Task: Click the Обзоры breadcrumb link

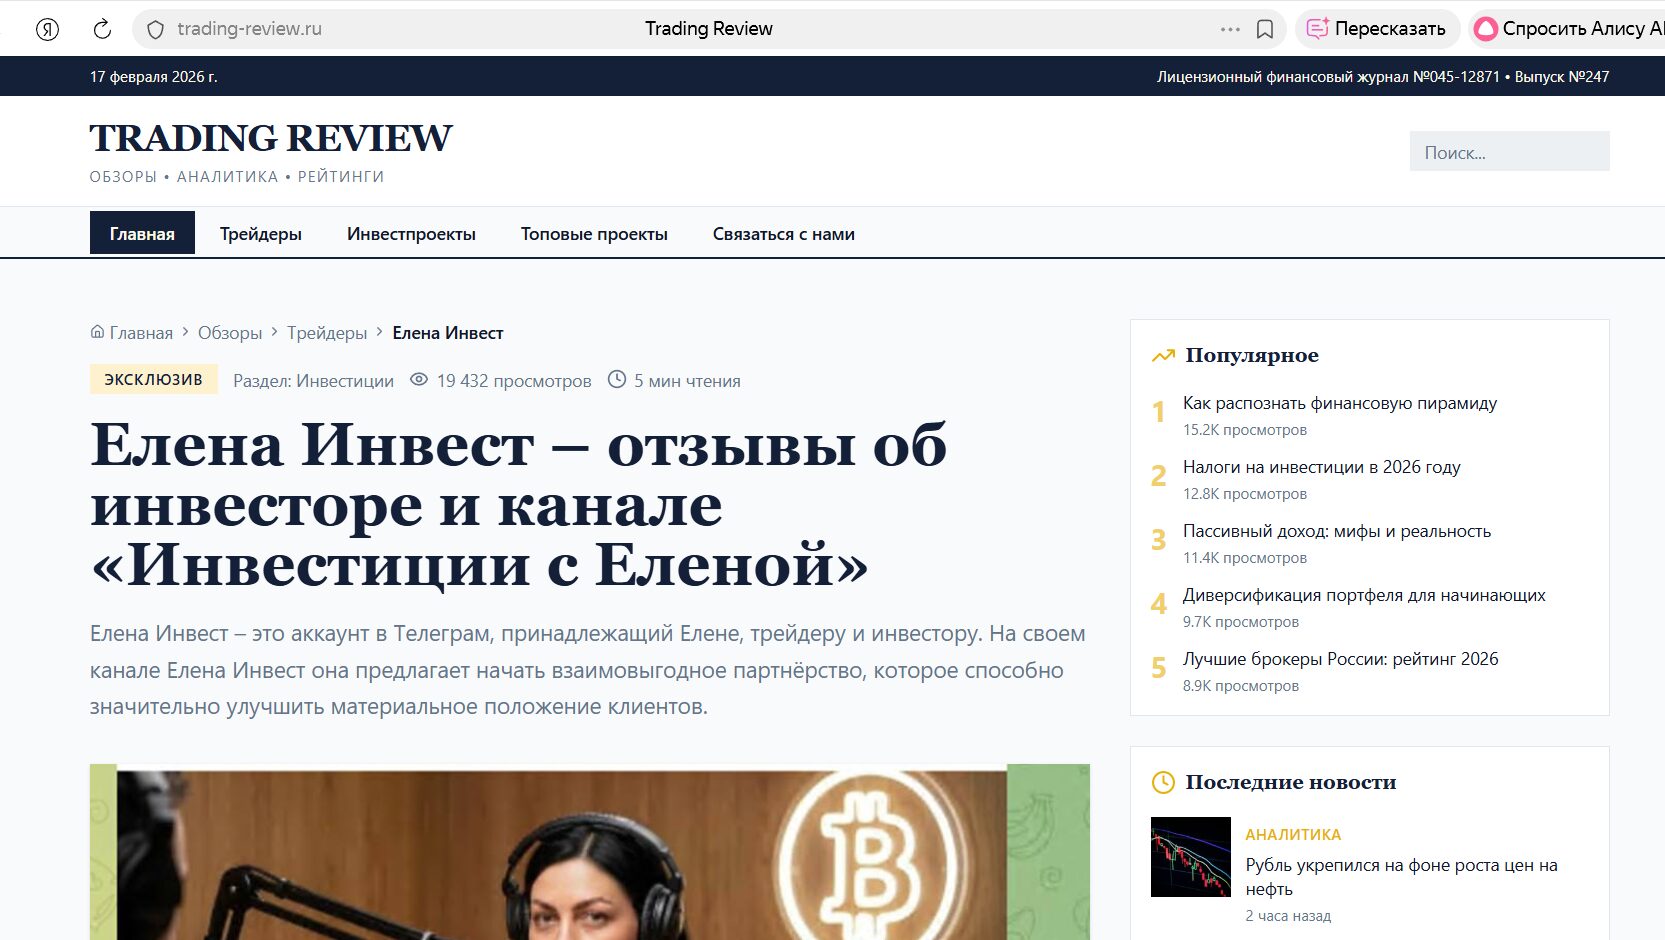Action: coord(230,333)
